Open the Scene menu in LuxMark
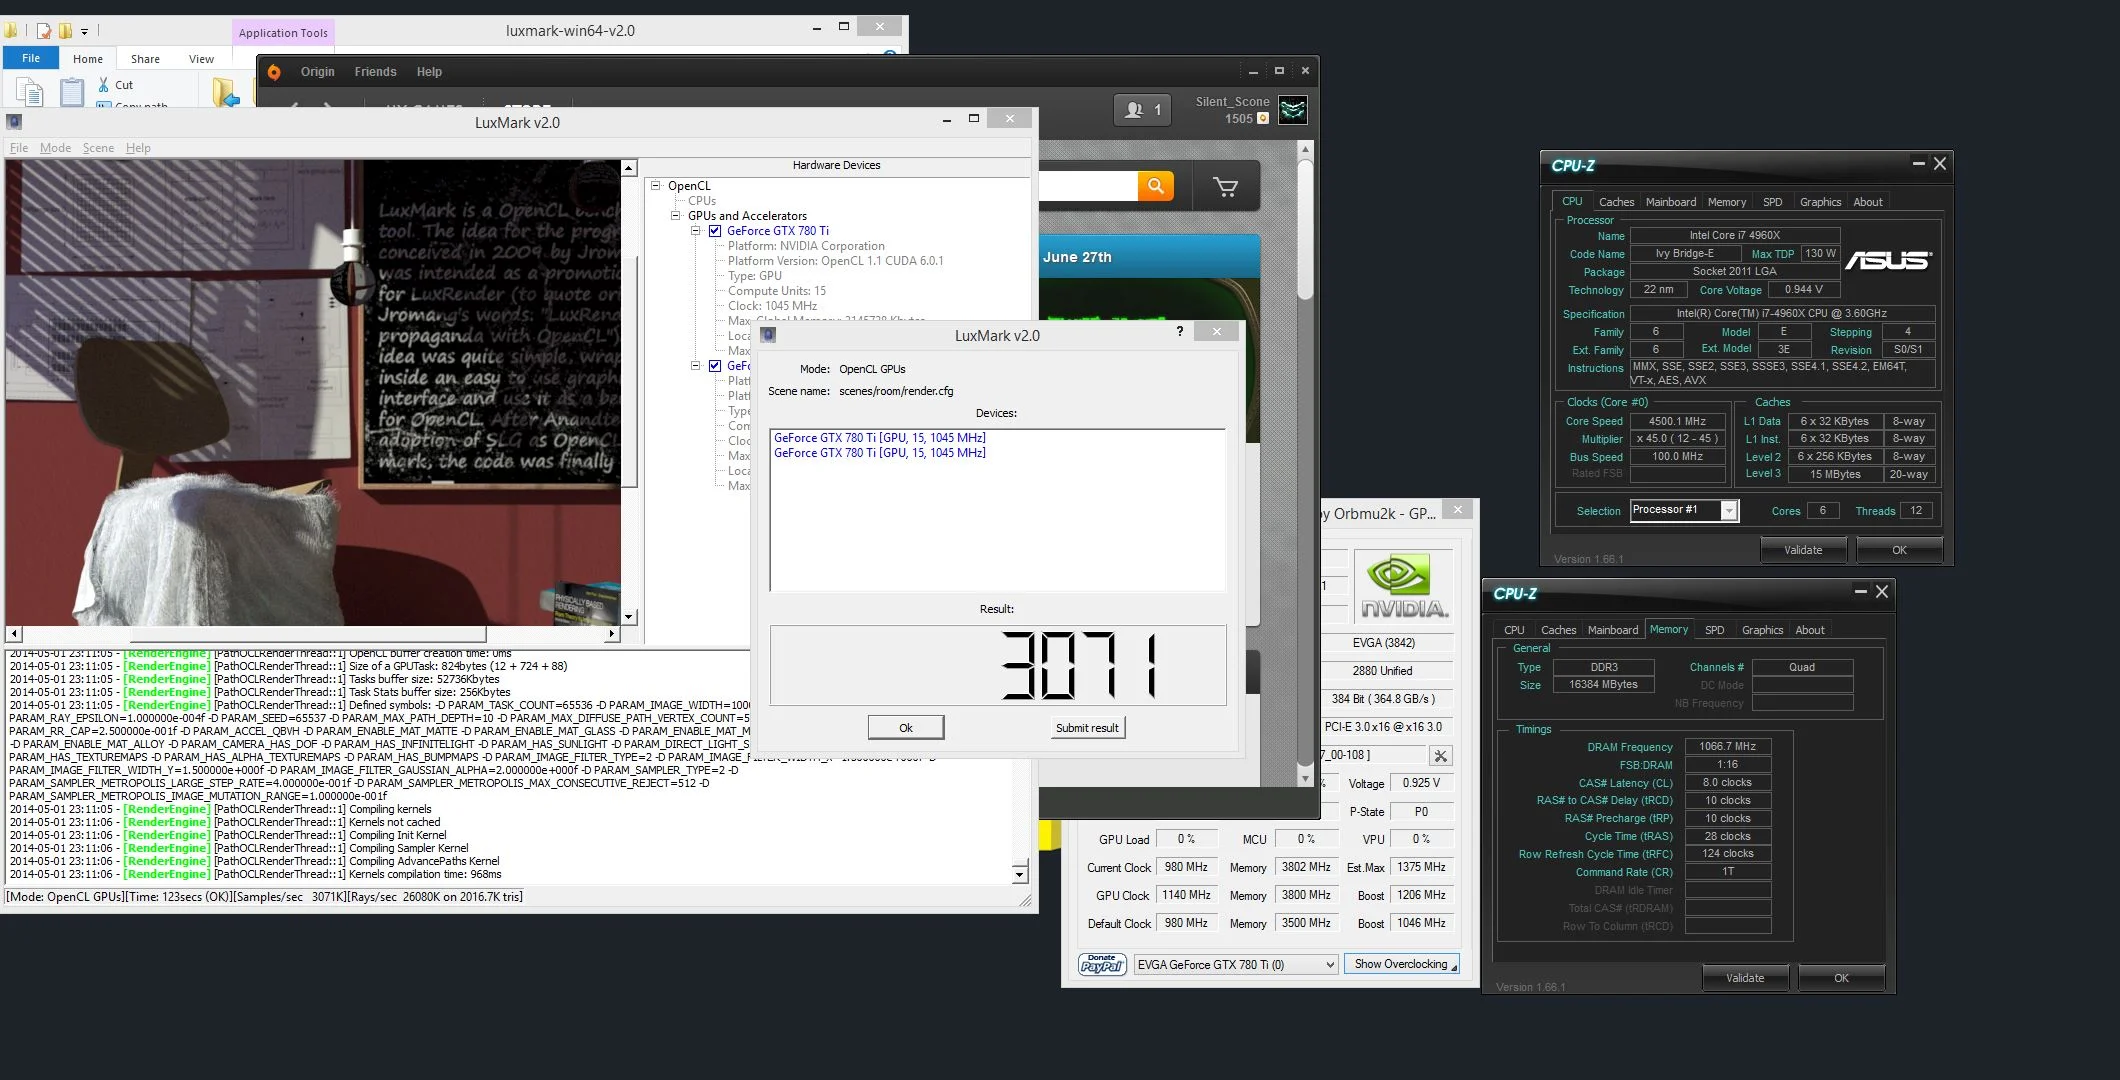 point(98,148)
